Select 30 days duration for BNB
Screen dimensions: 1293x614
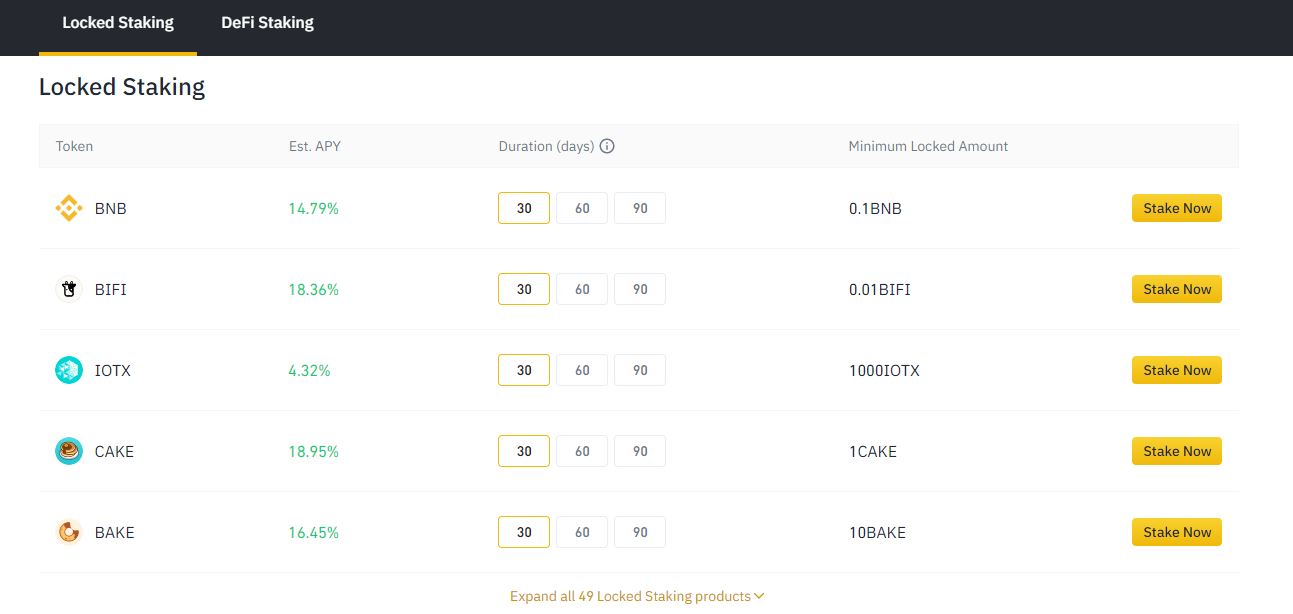tap(524, 208)
